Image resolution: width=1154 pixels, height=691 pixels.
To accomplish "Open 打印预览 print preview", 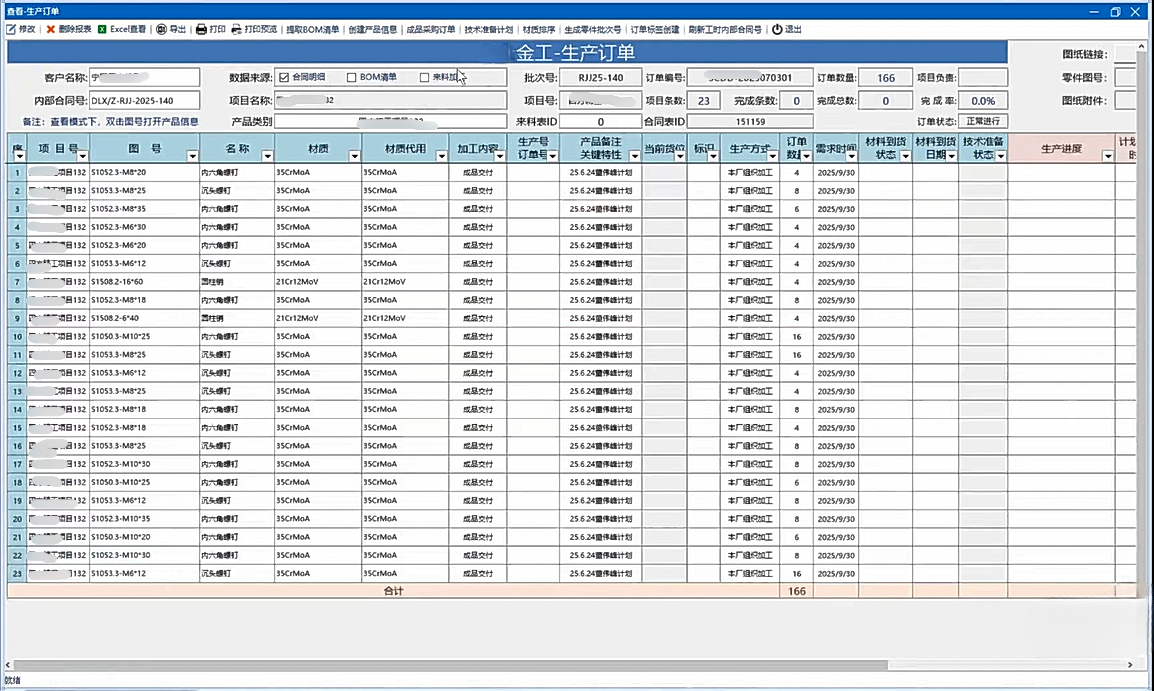I will [x=236, y=30].
